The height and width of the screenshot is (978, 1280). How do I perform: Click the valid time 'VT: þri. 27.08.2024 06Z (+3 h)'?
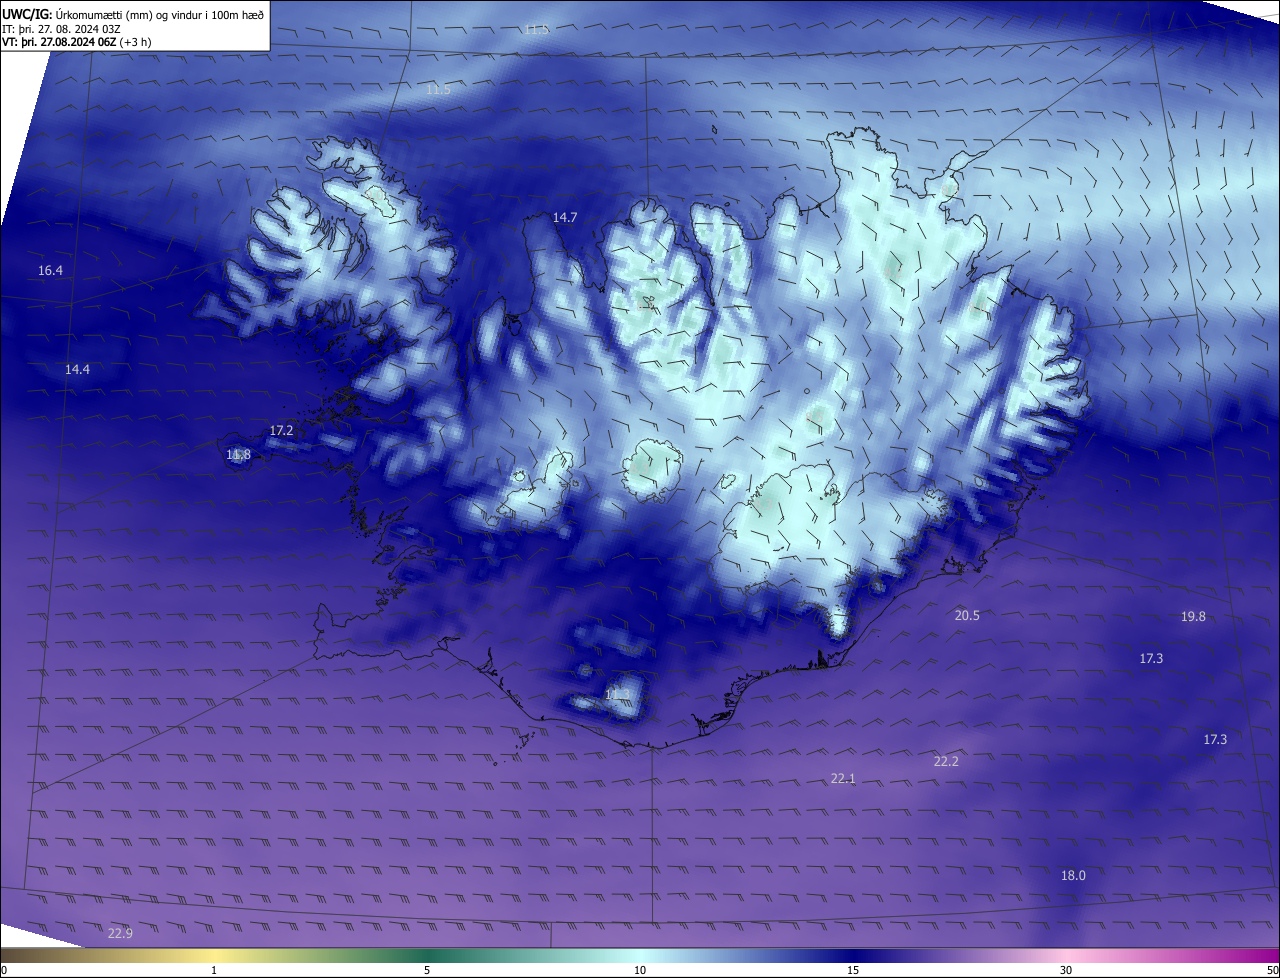tap(76, 42)
